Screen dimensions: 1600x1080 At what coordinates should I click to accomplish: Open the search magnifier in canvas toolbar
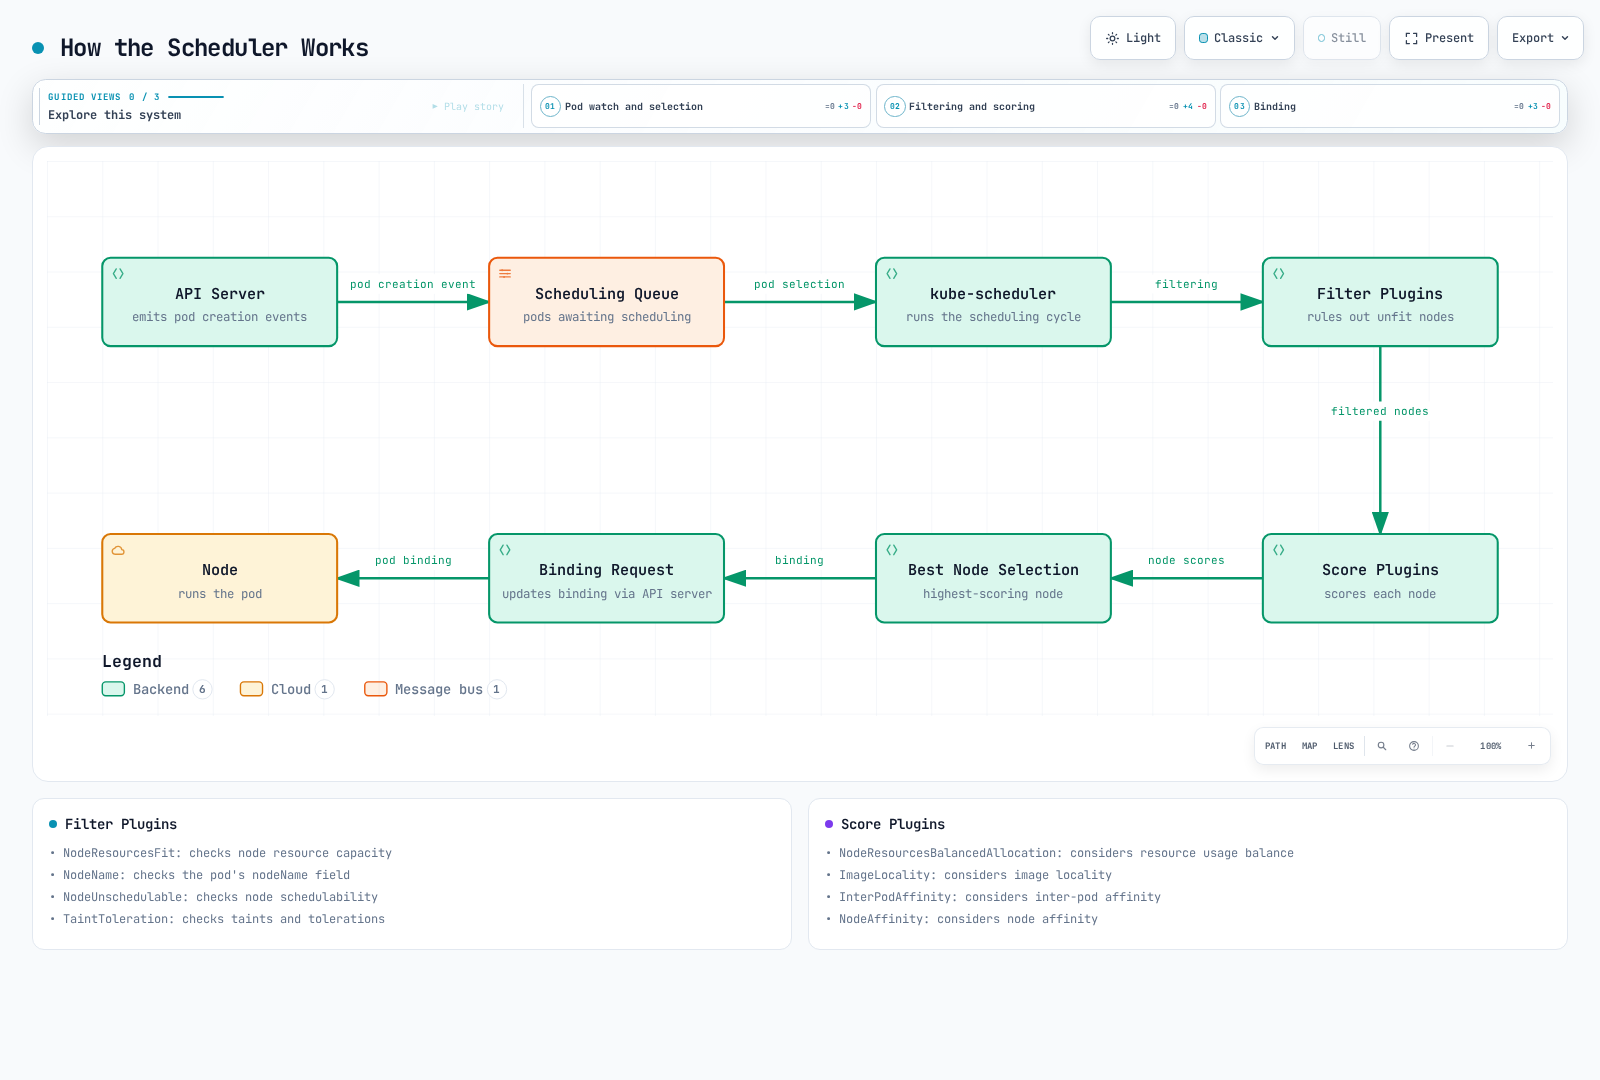1382,746
